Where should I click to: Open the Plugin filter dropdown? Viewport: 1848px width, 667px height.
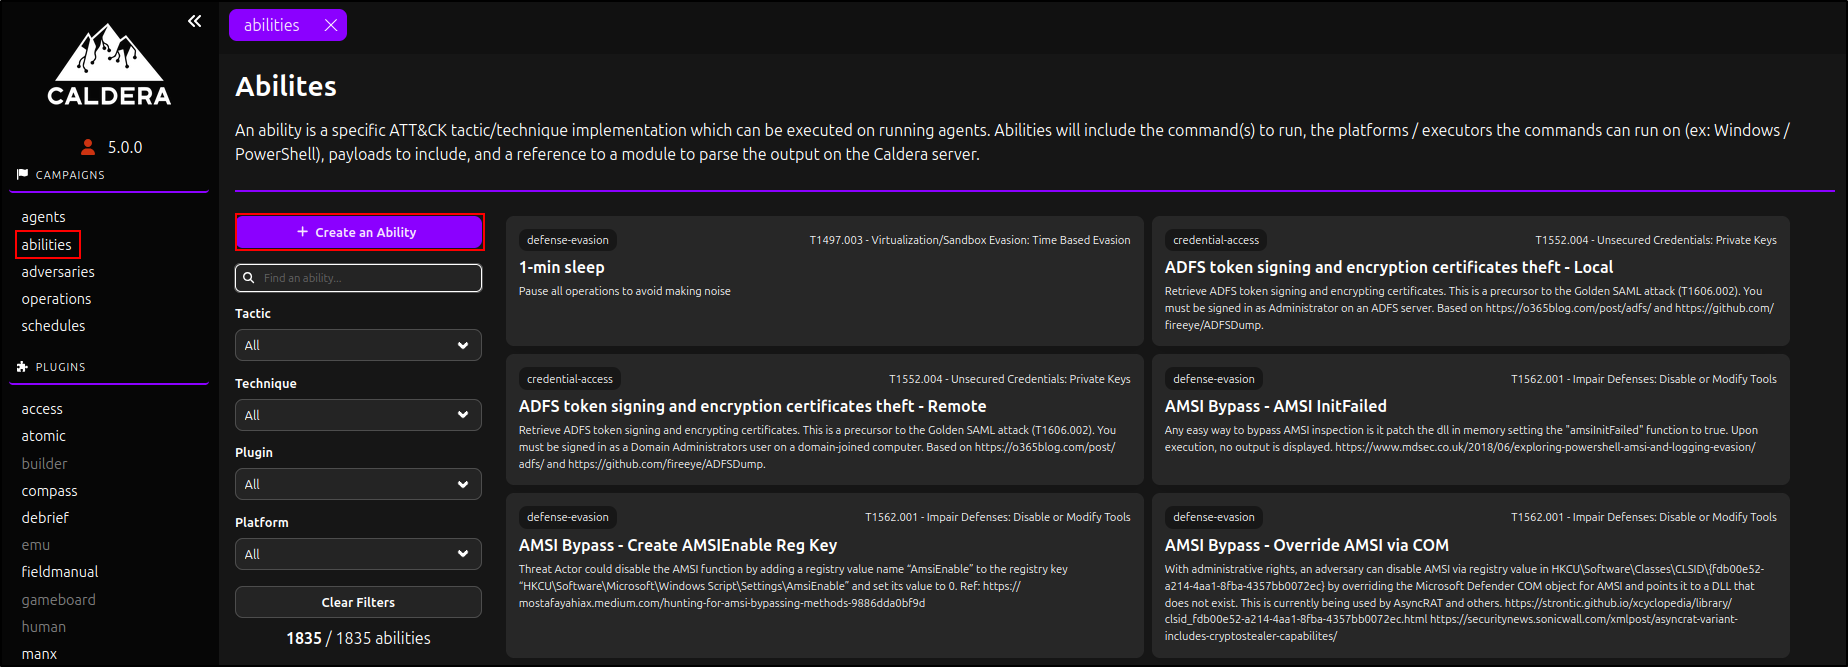[x=358, y=484]
